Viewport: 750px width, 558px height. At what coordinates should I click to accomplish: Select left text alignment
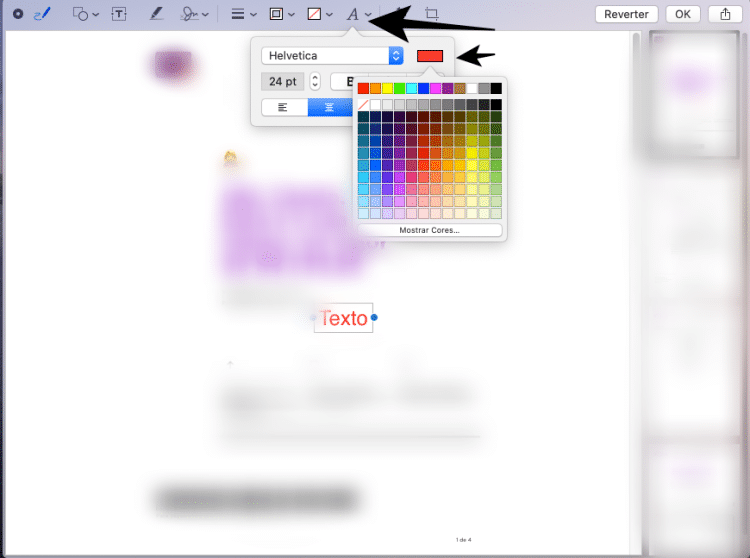pyautogui.click(x=284, y=107)
